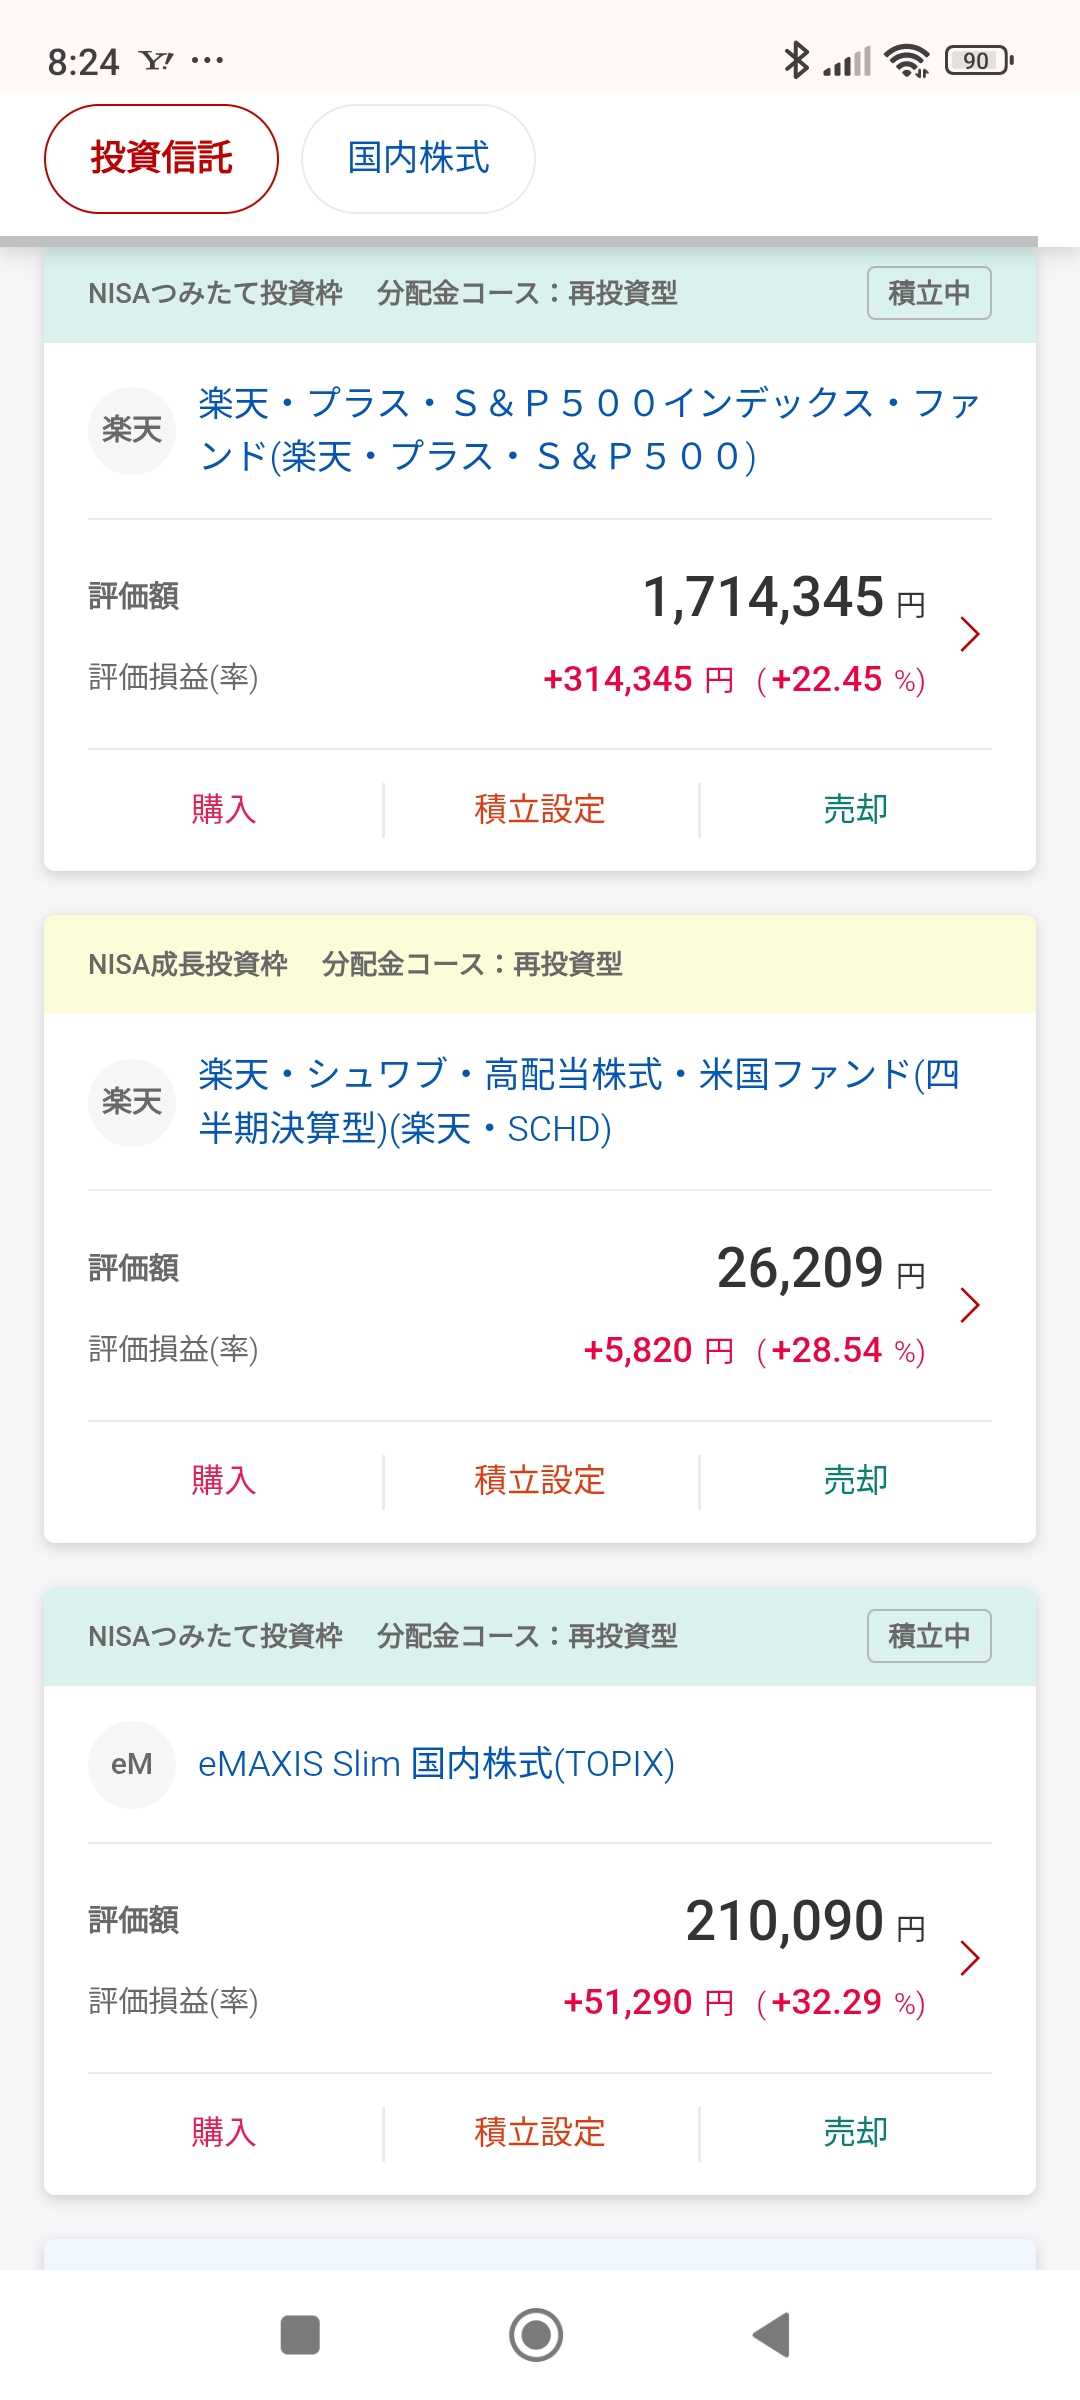The image size is (1080, 2400).
Task: Tap the Wi-Fi icon in status bar
Action: point(907,61)
